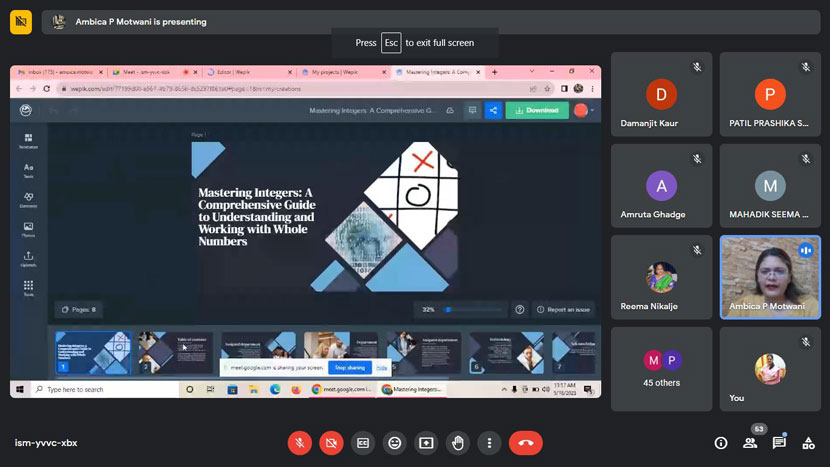Select page 6 thumbnail
Screen dimensions: 830x467
point(507,353)
